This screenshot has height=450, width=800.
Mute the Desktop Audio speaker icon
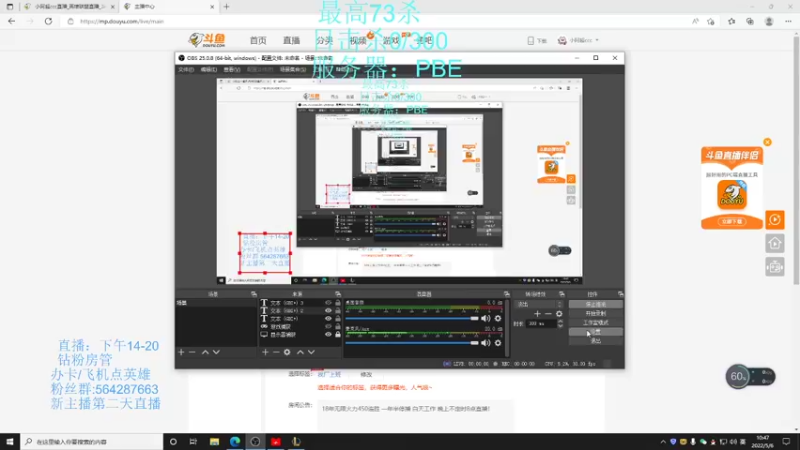(486, 318)
